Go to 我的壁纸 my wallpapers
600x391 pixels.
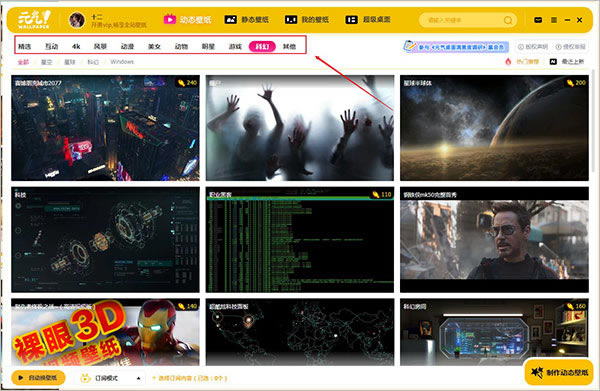click(307, 19)
